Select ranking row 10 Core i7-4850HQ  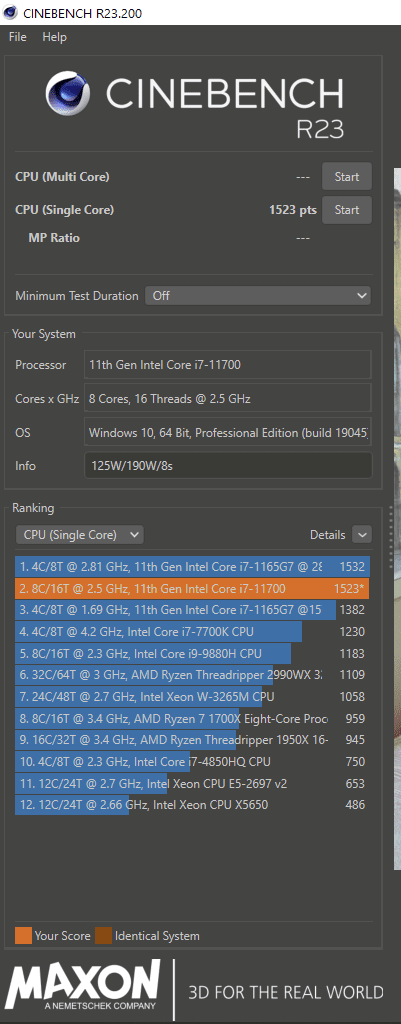point(192,761)
